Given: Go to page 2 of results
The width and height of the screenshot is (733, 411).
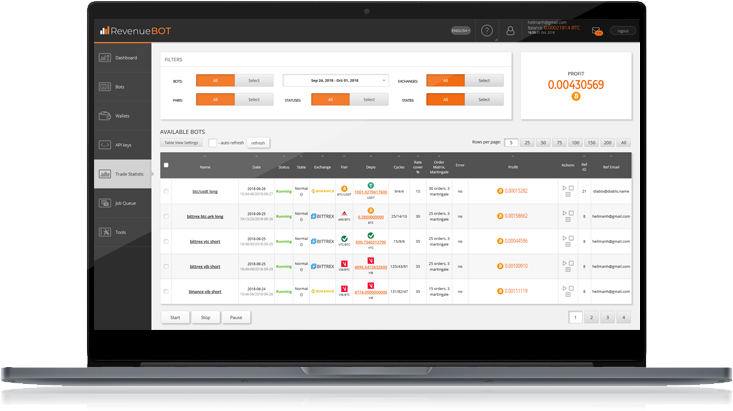Looking at the screenshot, I should [591, 317].
